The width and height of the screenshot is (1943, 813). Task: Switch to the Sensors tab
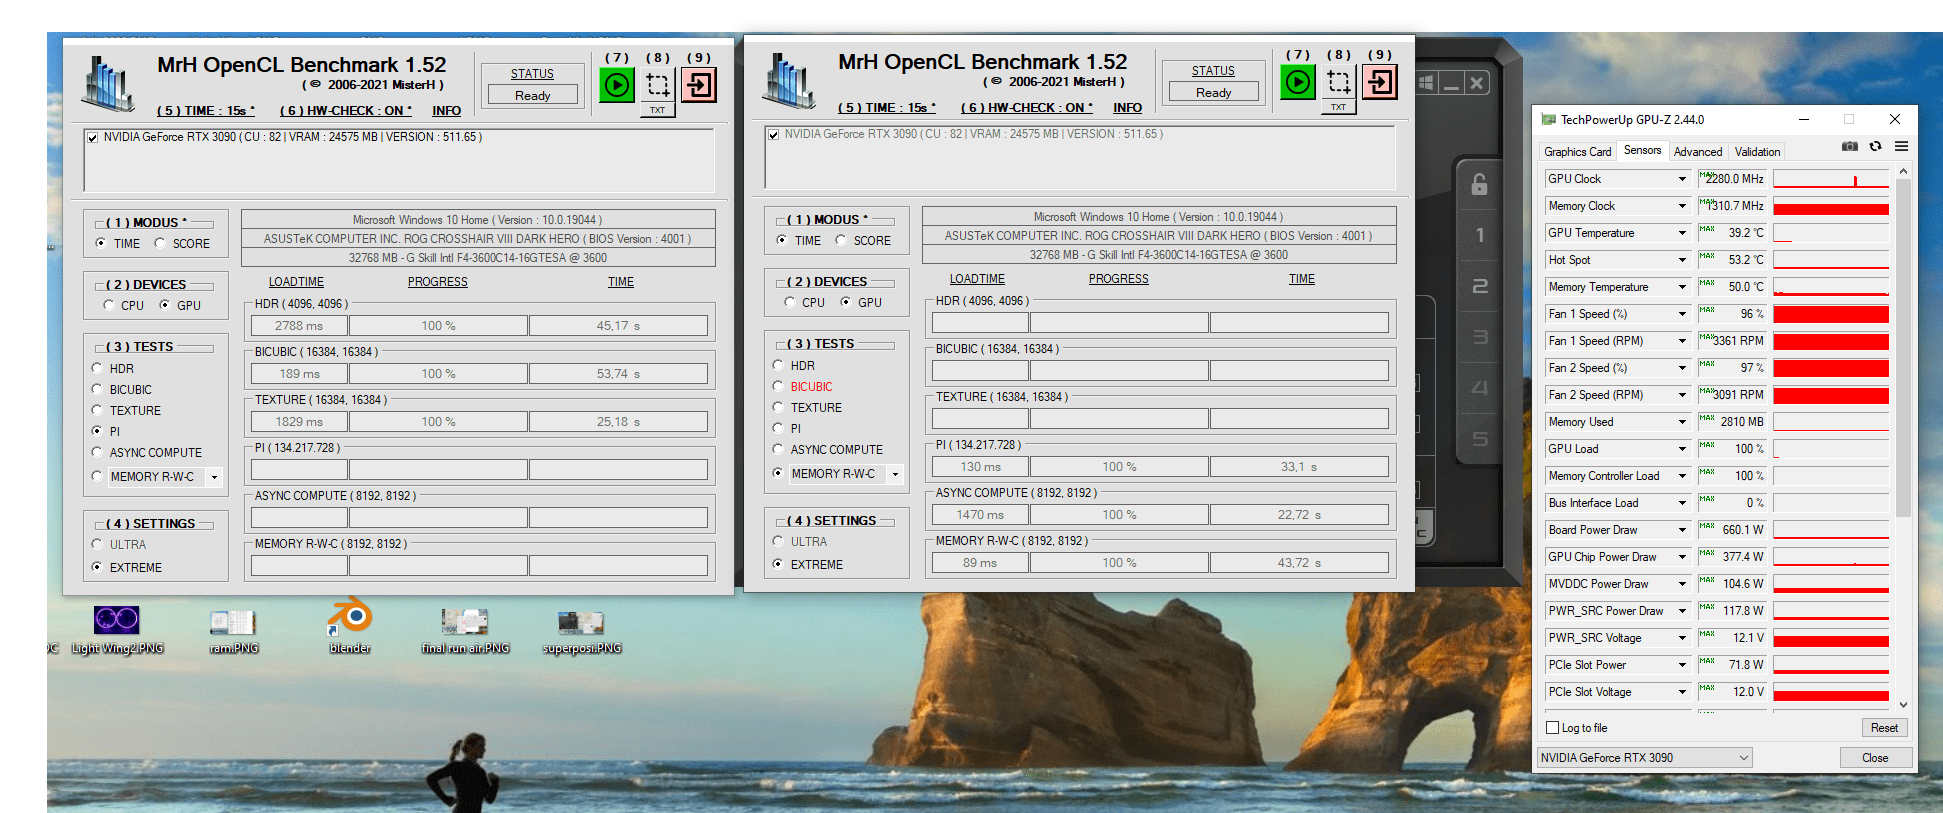1642,150
